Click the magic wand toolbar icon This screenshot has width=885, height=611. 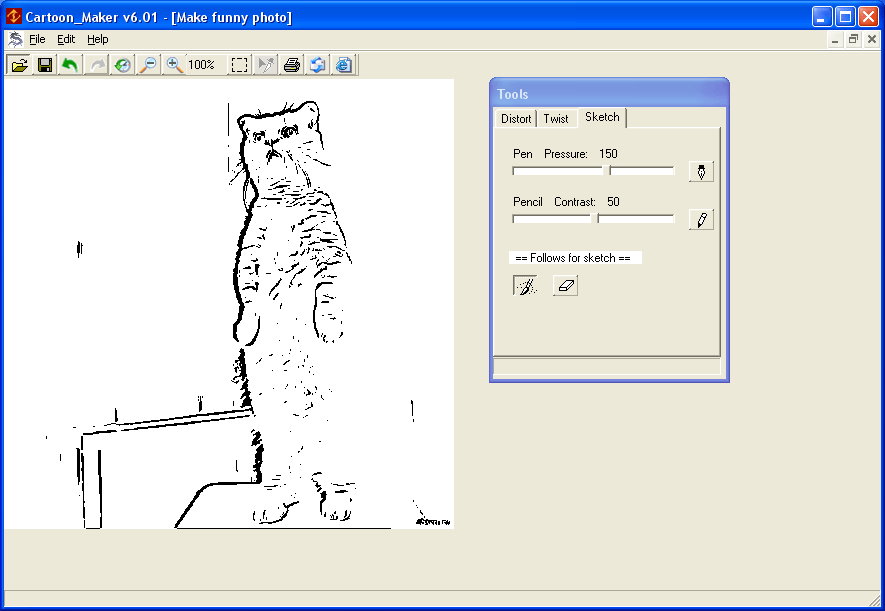(264, 64)
